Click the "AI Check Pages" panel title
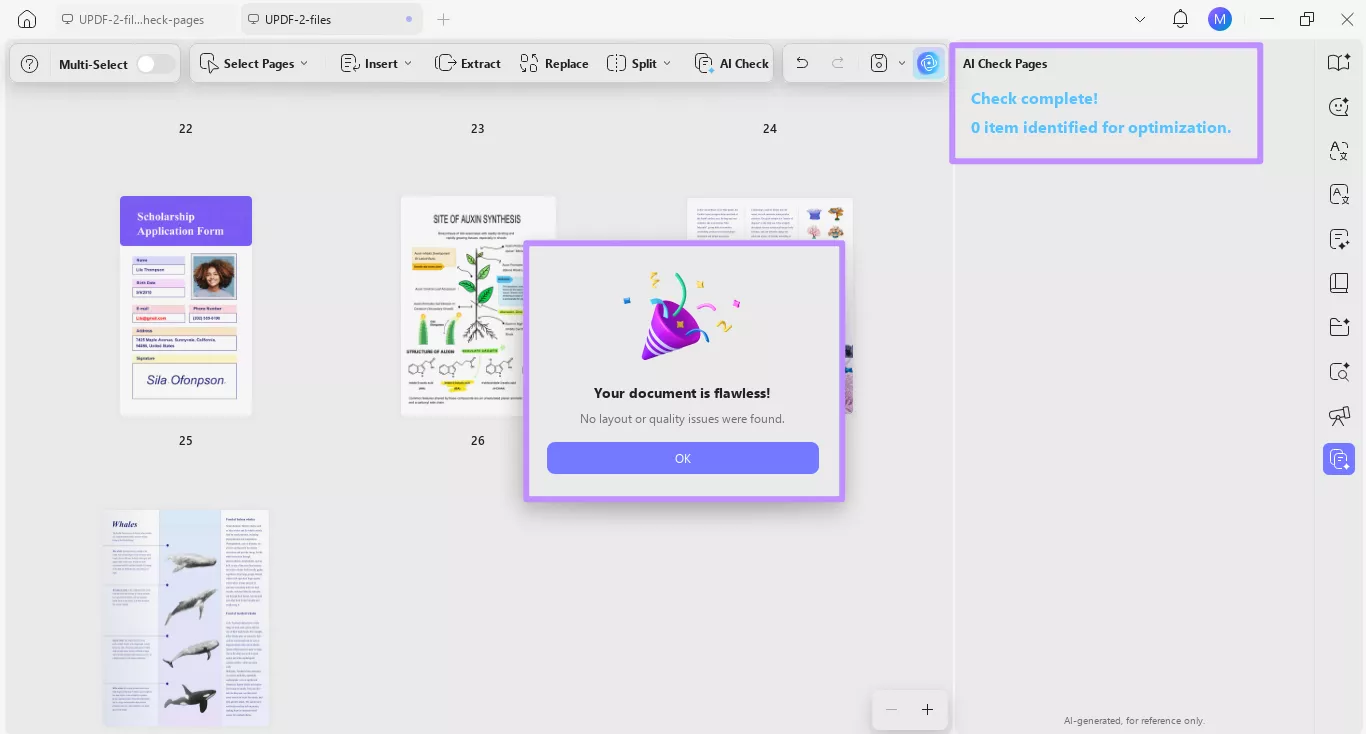Viewport: 1366px width, 734px height. pos(1005,63)
